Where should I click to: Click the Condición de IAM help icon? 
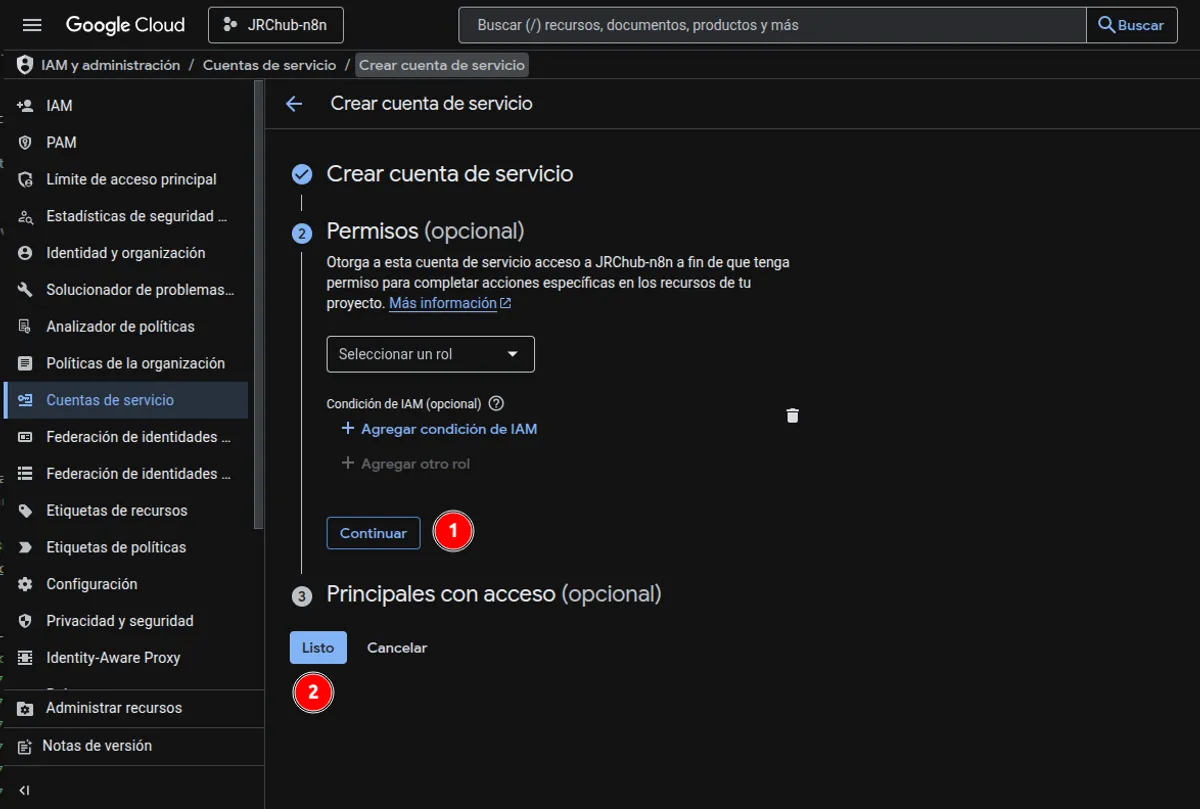496,404
